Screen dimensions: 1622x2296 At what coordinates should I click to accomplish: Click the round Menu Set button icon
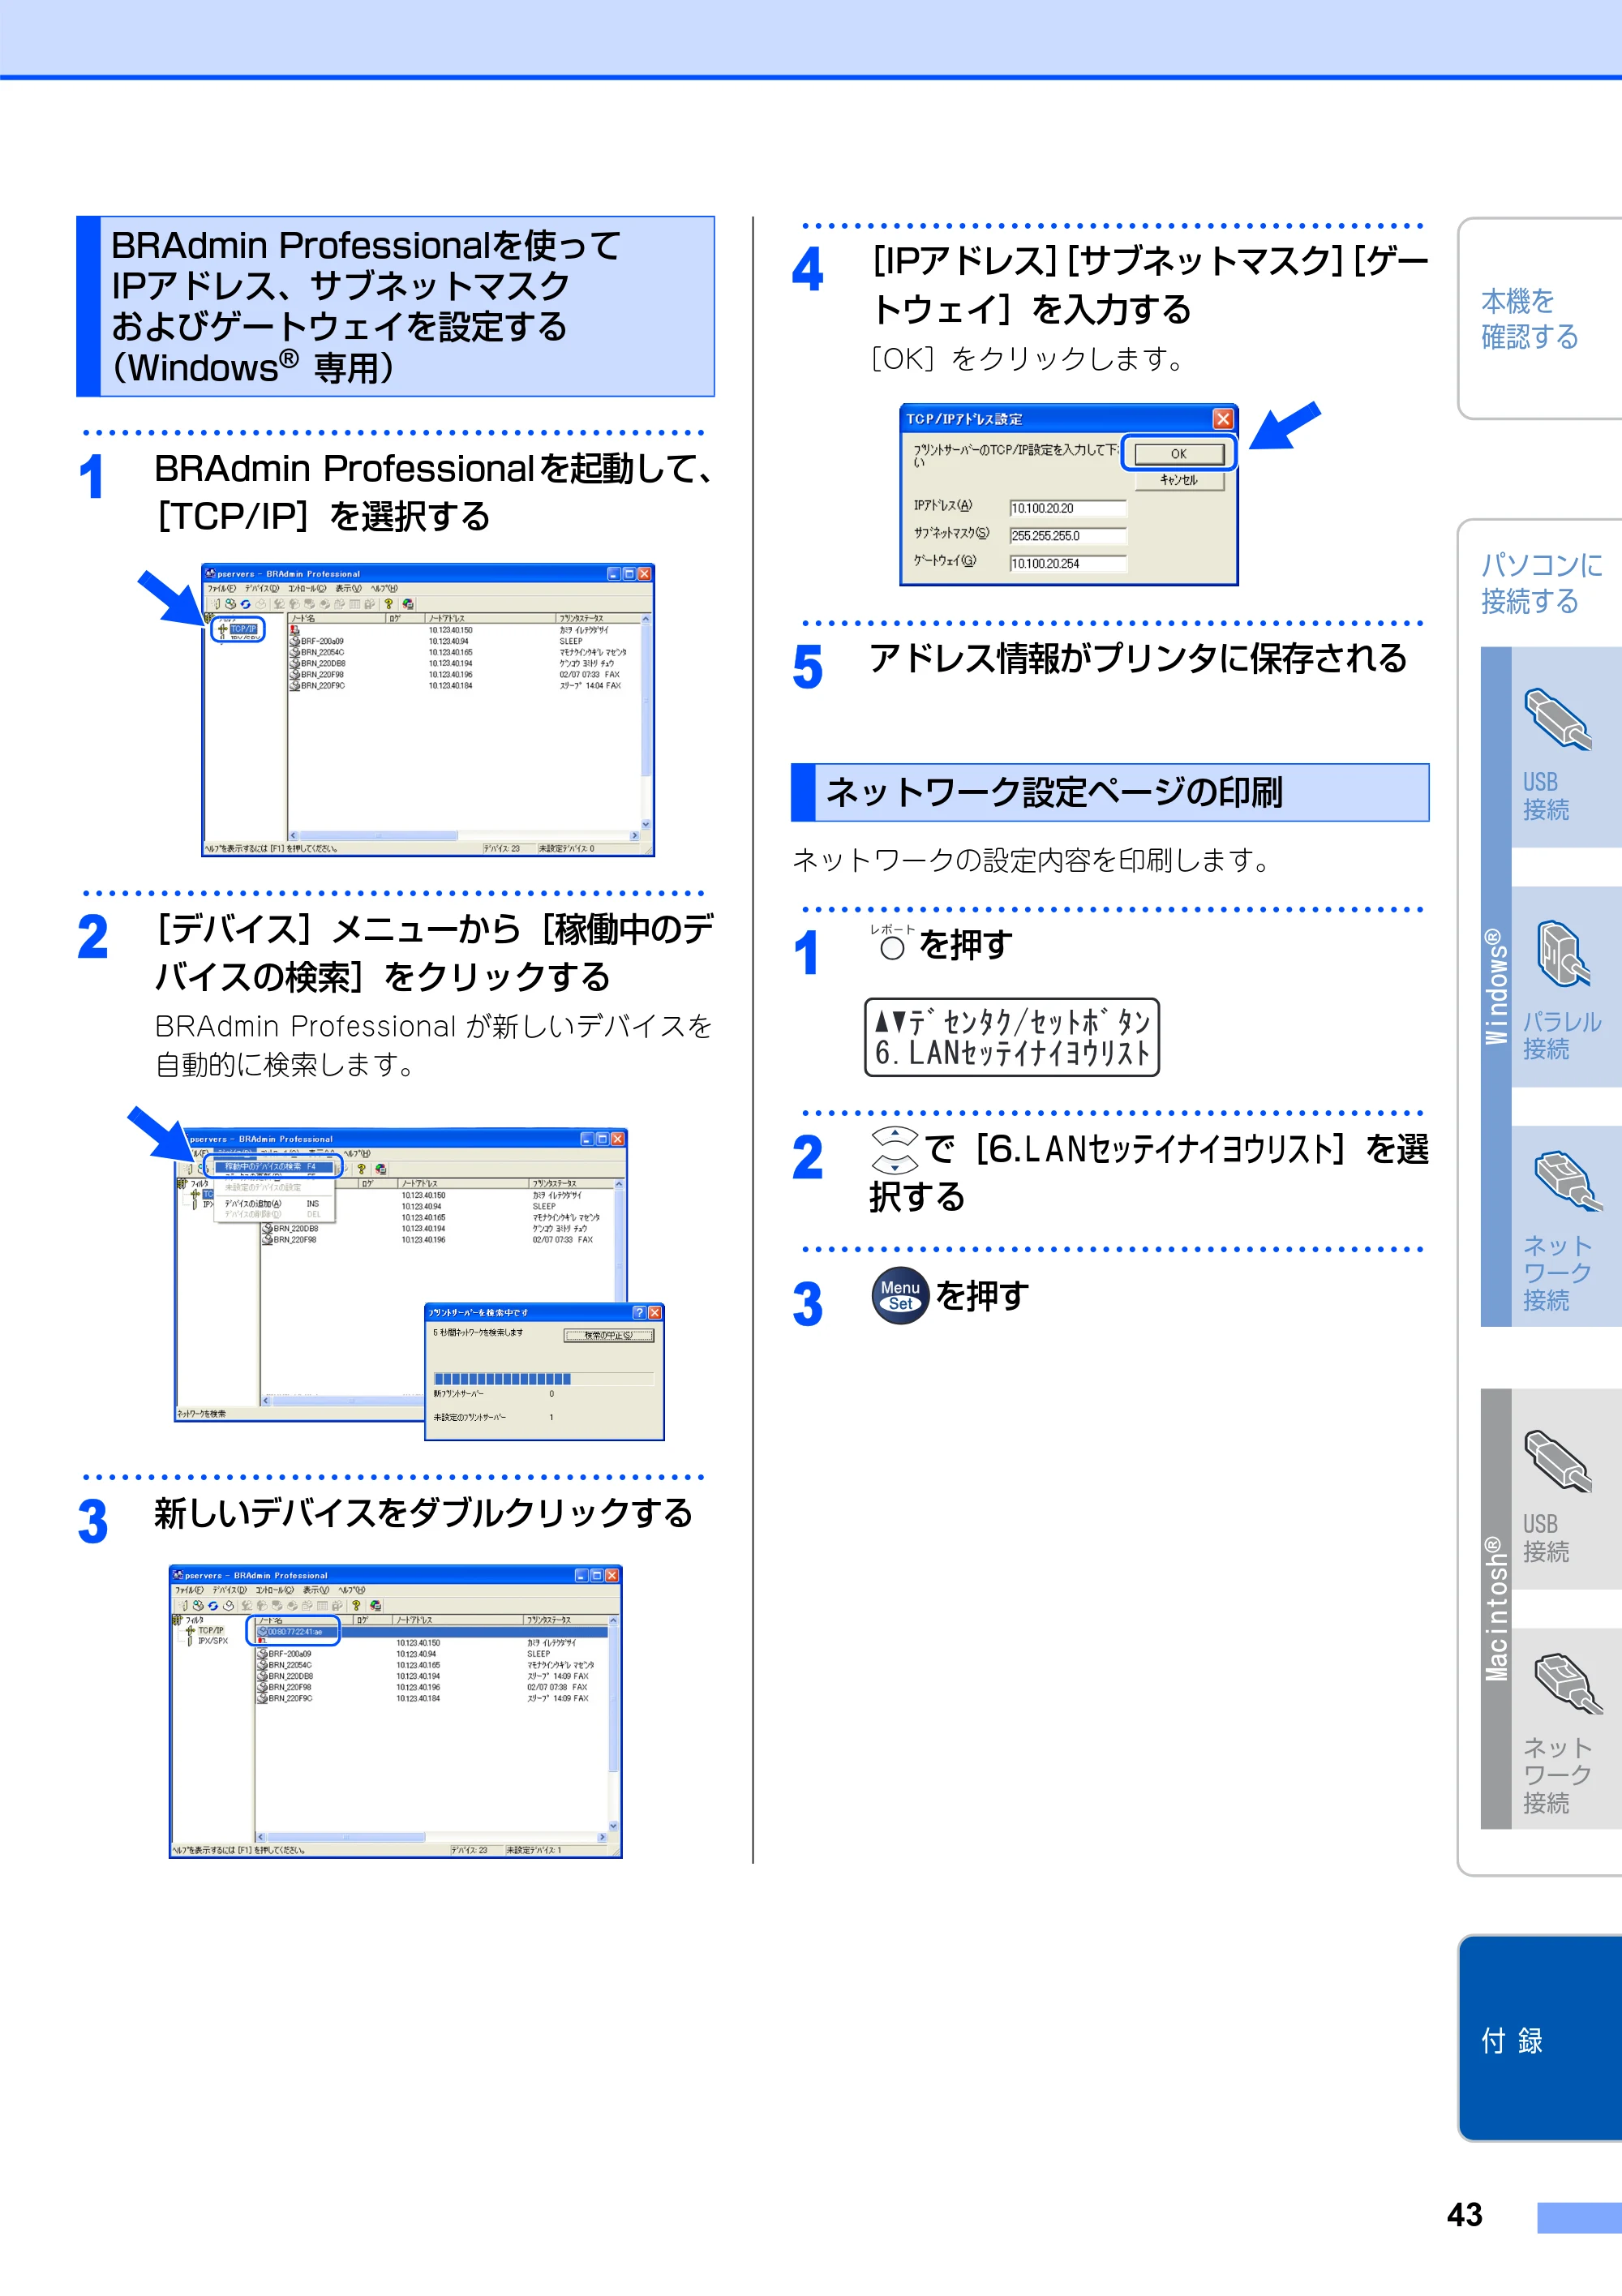[900, 1296]
